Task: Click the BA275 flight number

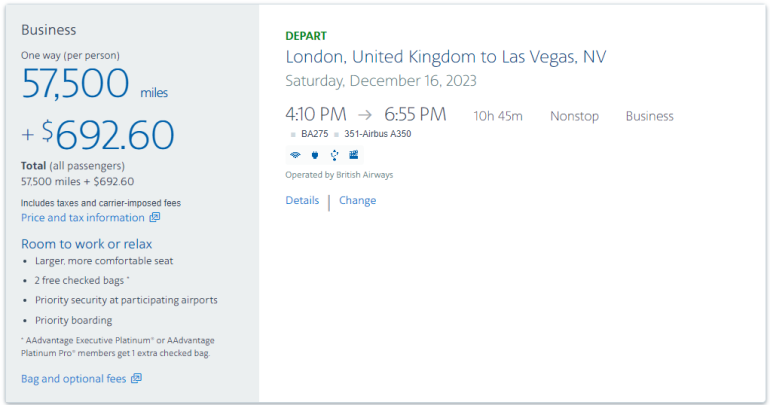Action: (x=314, y=134)
